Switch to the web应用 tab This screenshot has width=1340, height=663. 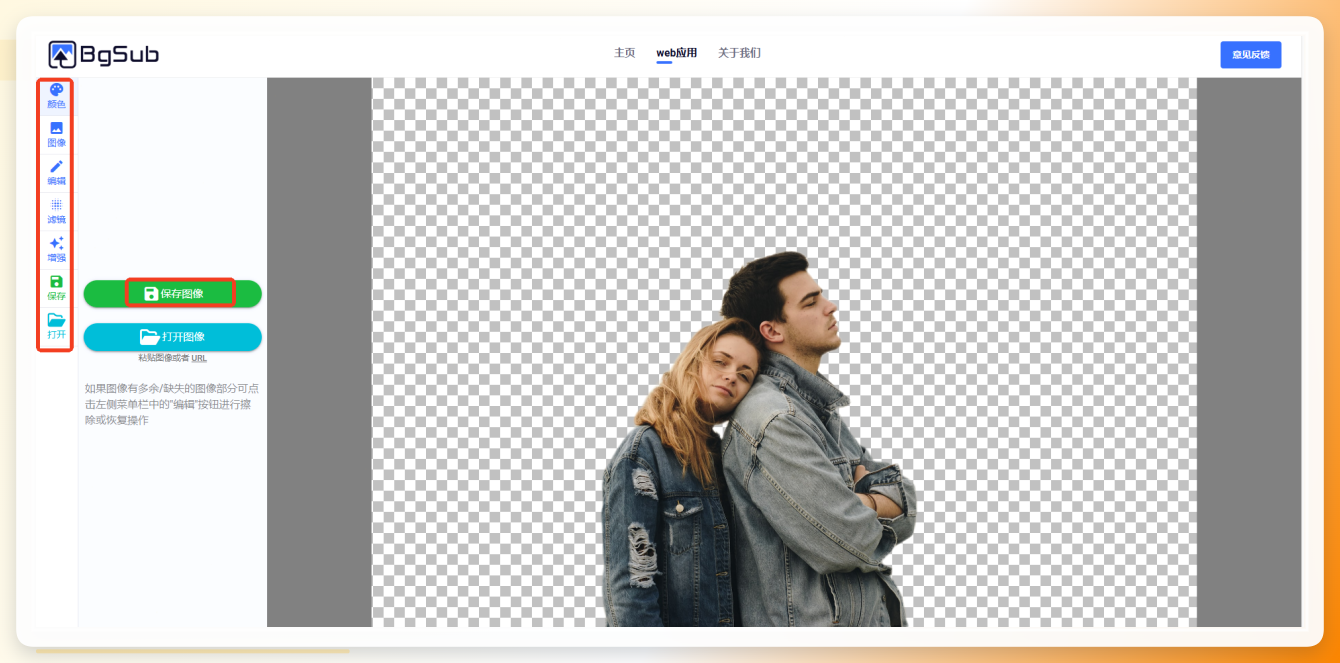point(677,53)
